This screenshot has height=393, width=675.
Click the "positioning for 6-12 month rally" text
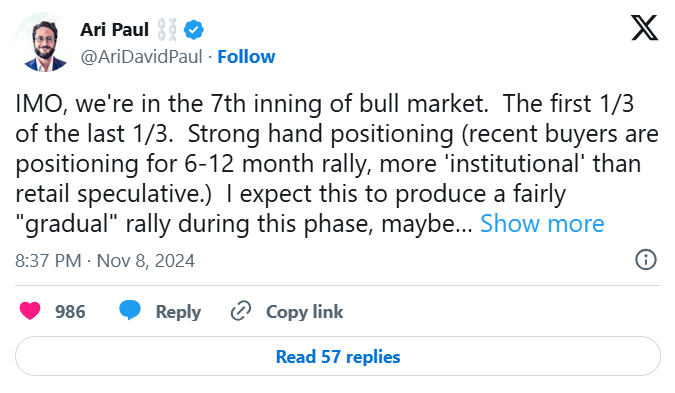coord(193,164)
